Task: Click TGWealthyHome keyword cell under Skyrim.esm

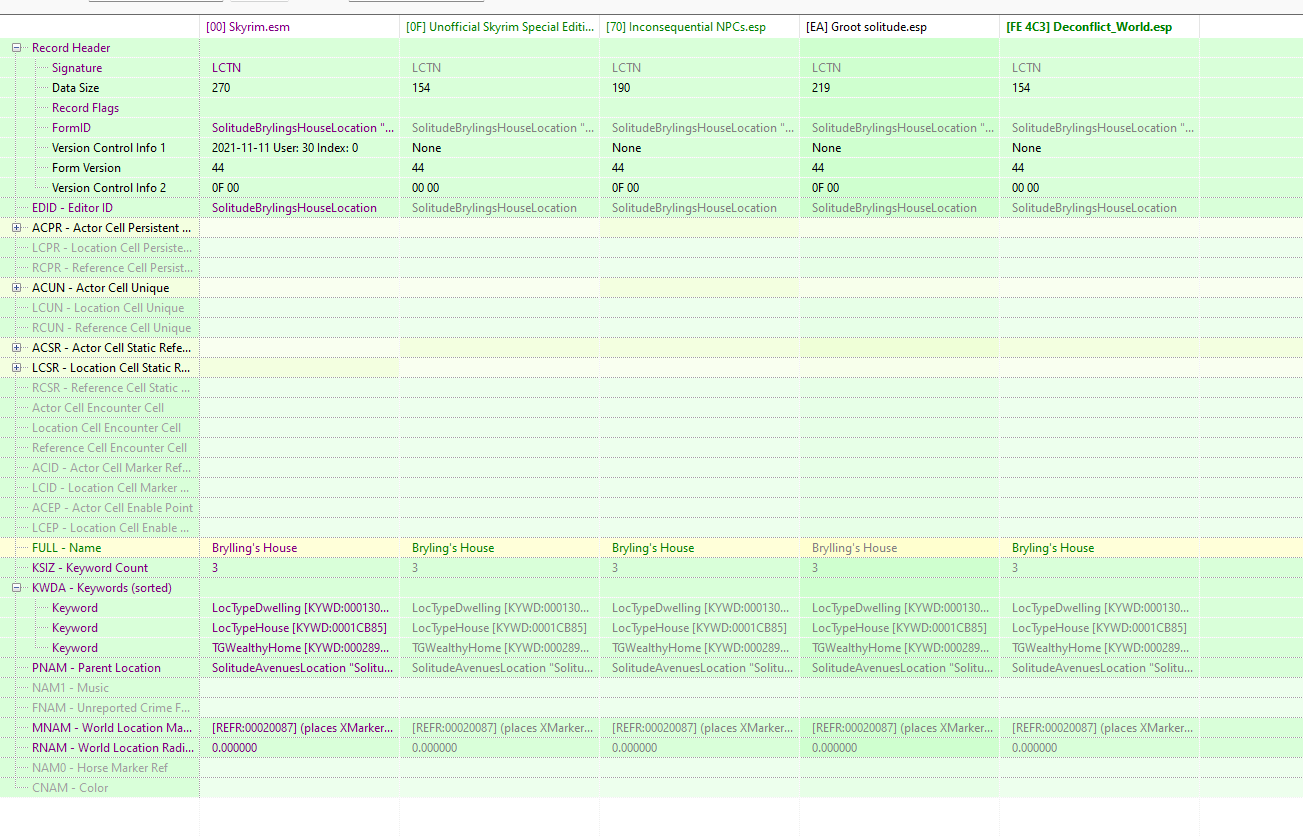Action: tap(303, 648)
